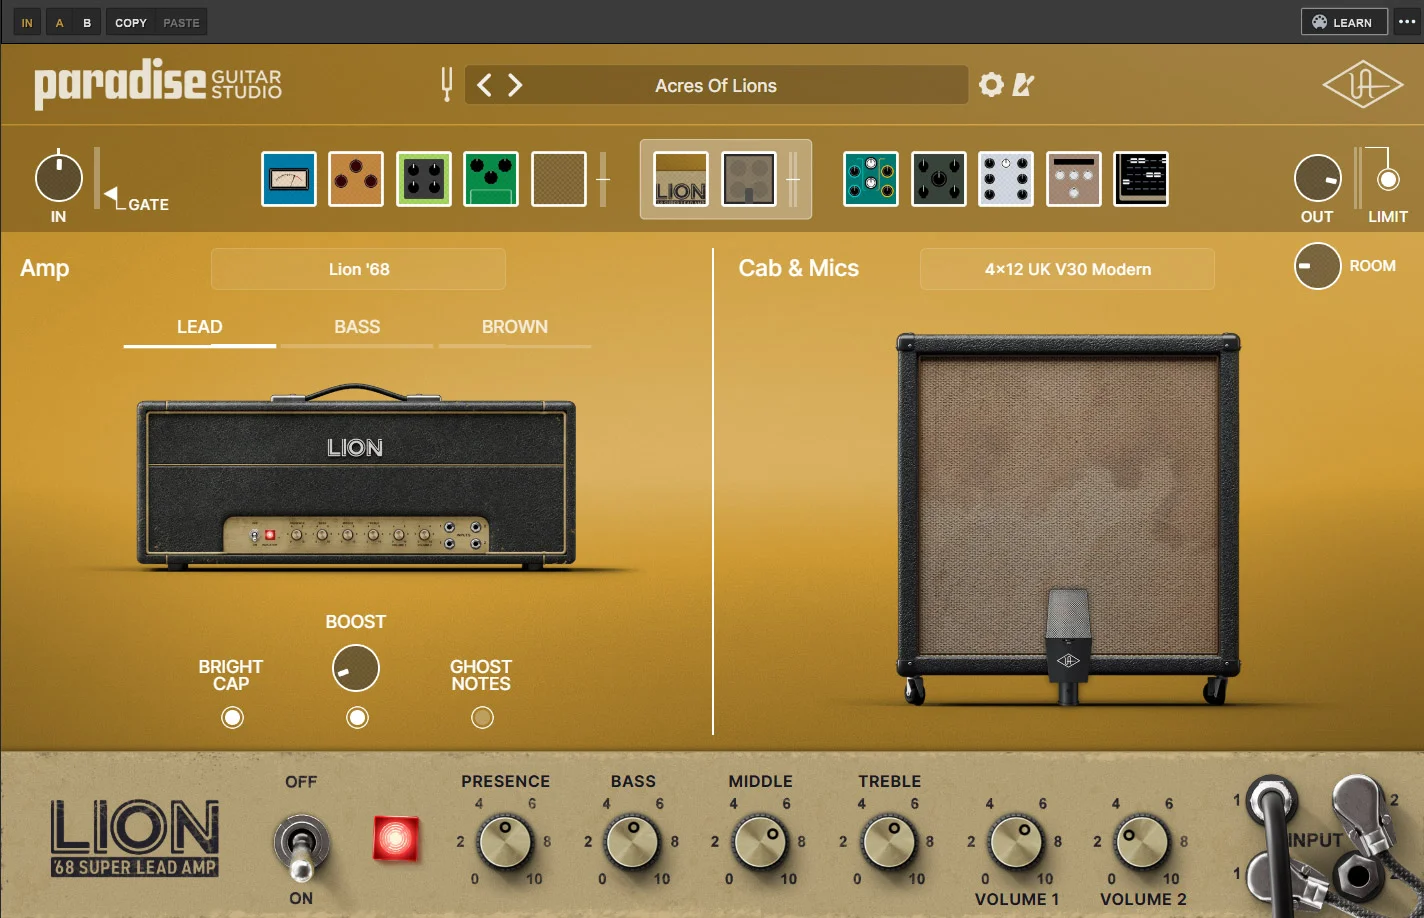Image resolution: width=1424 pixels, height=918 pixels.
Task: Select preset slot A
Action: [x=59, y=22]
